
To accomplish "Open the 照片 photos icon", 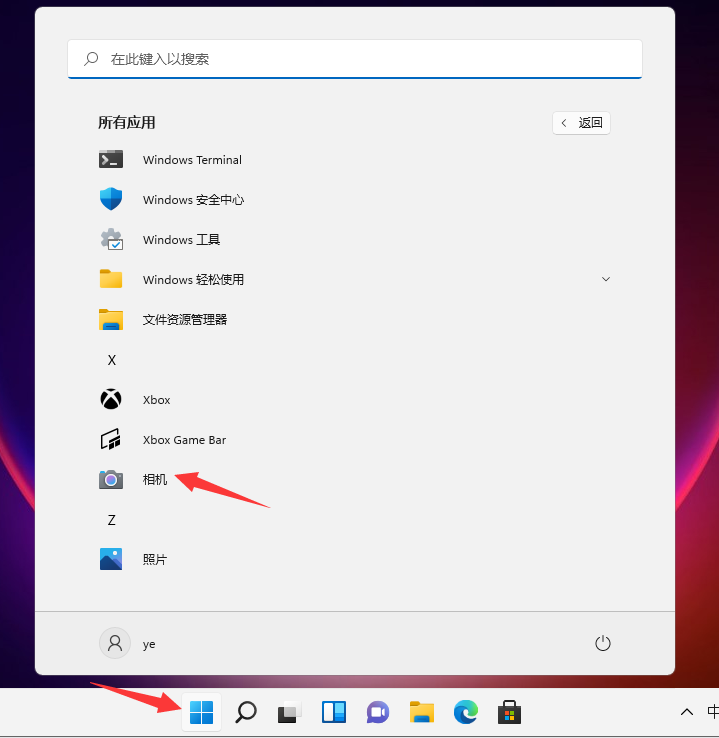I will click(111, 559).
